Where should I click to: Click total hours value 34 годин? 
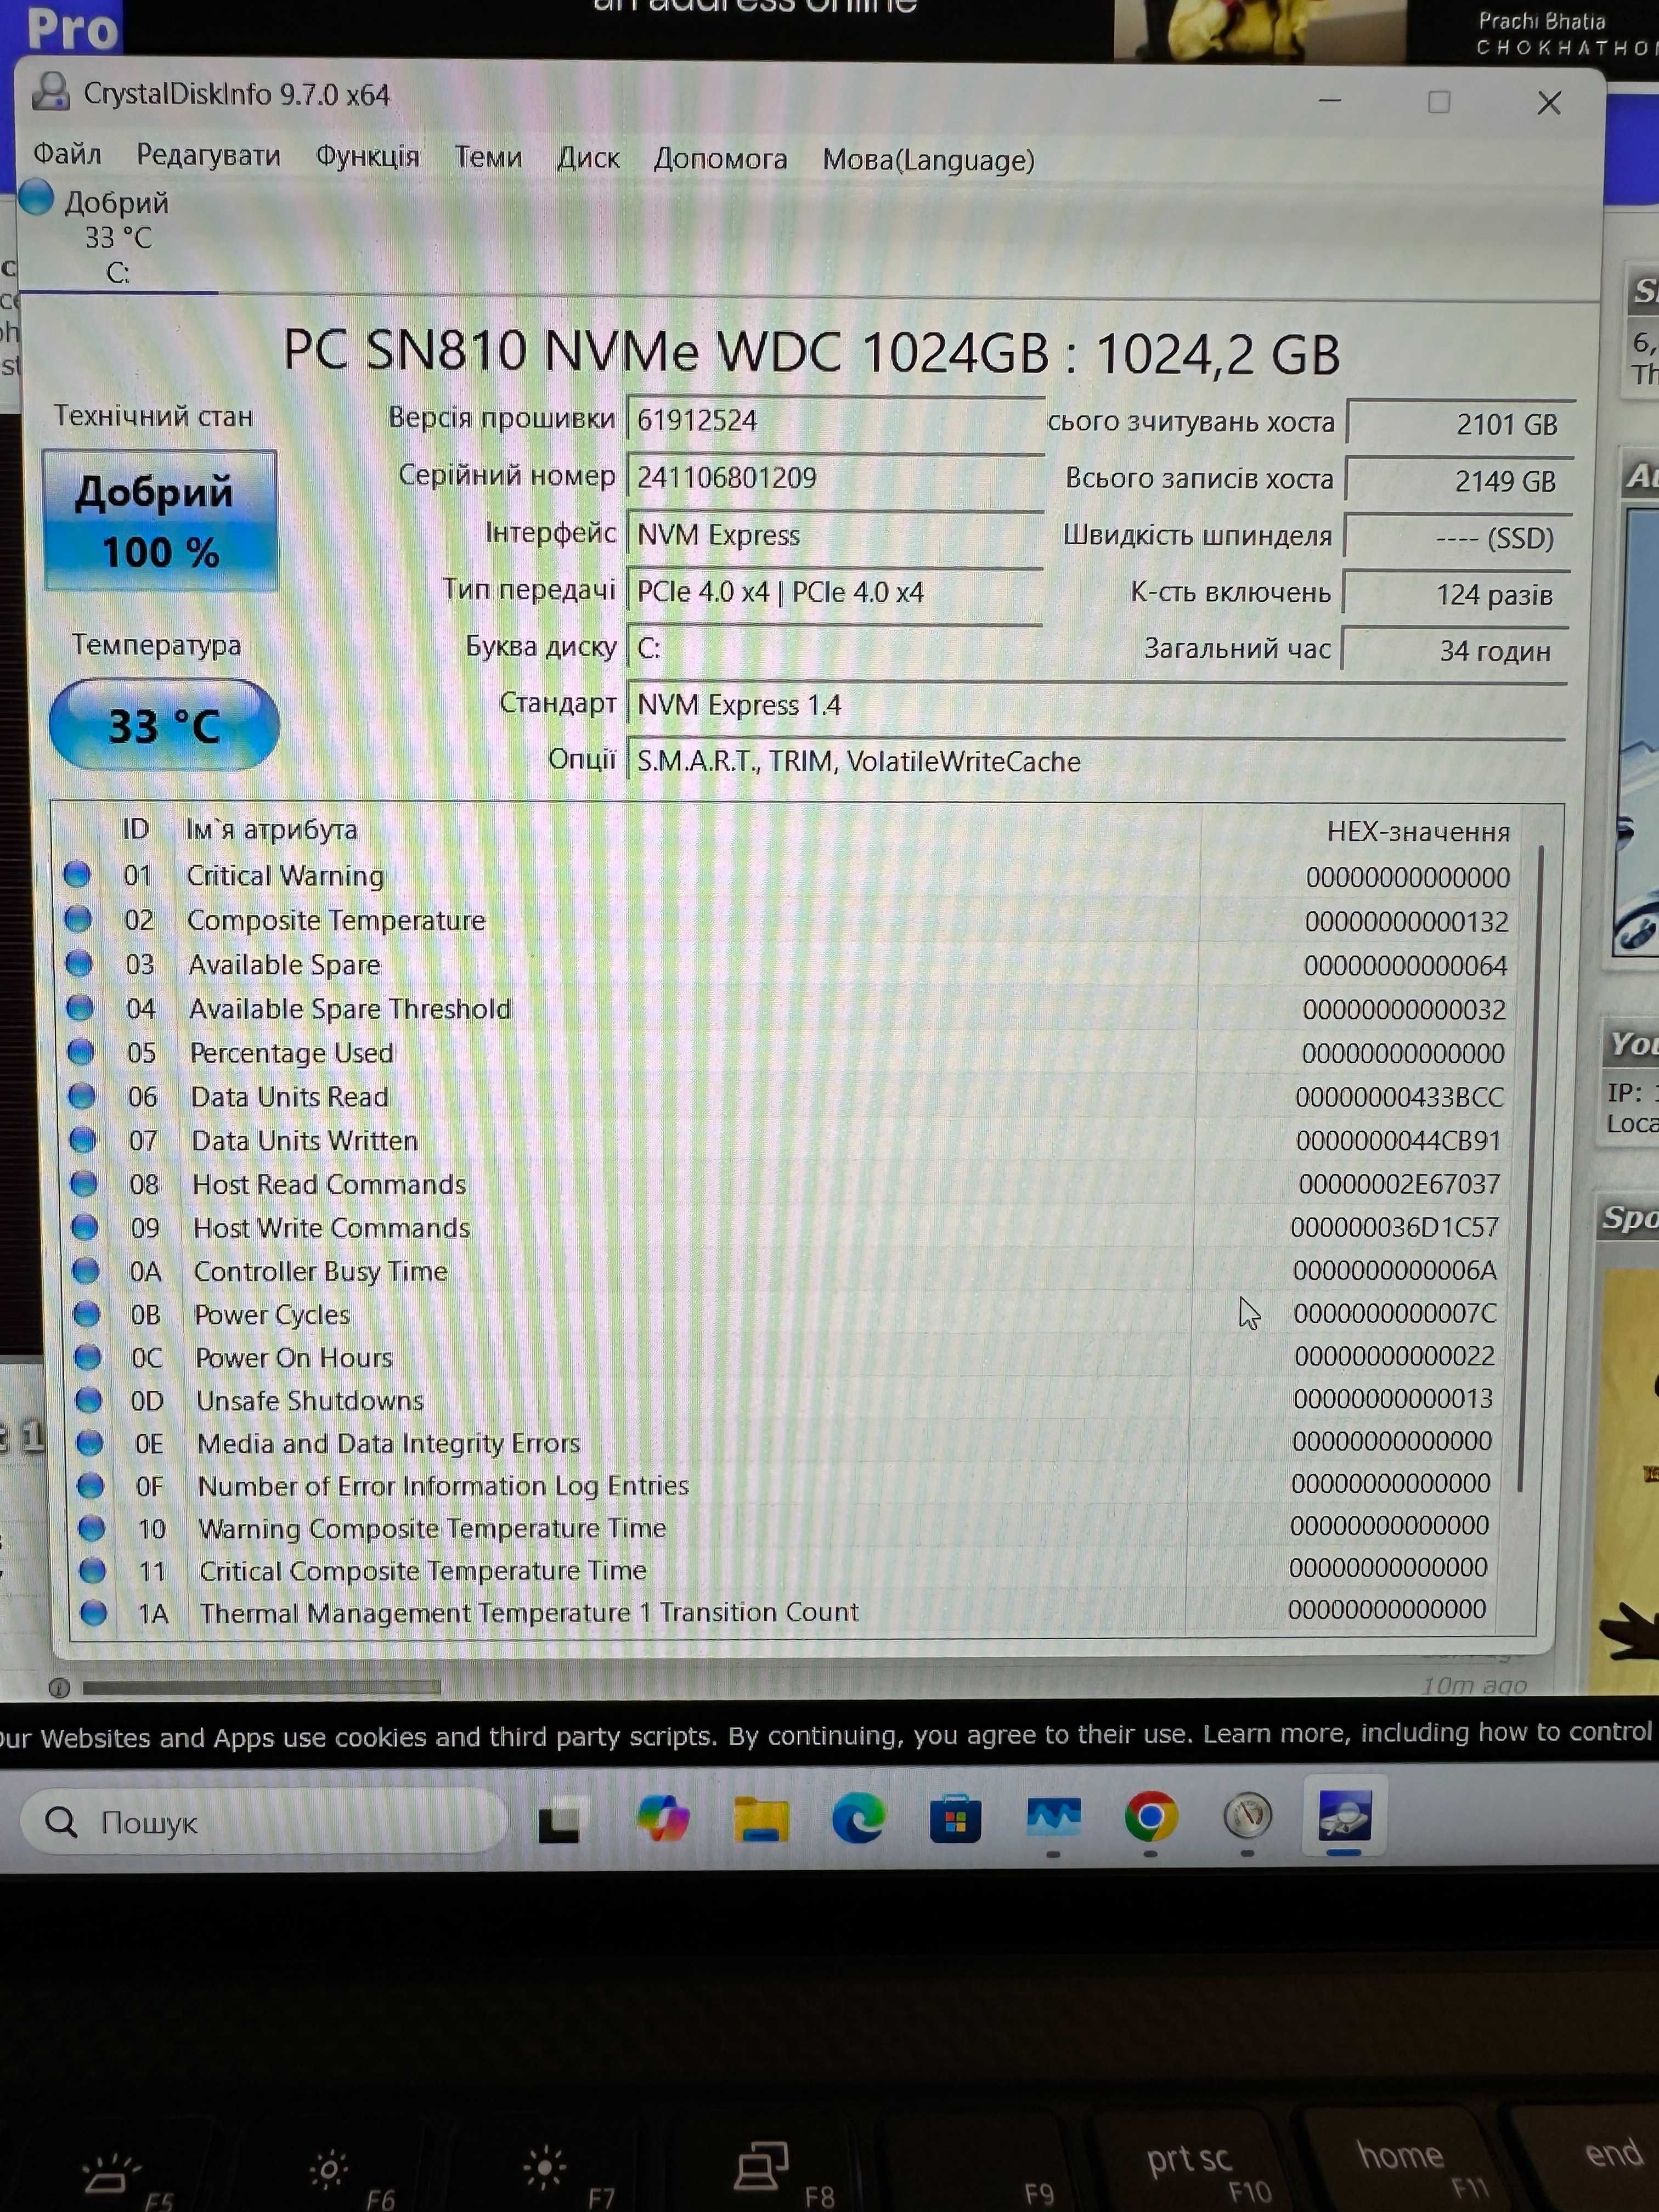[1455, 651]
